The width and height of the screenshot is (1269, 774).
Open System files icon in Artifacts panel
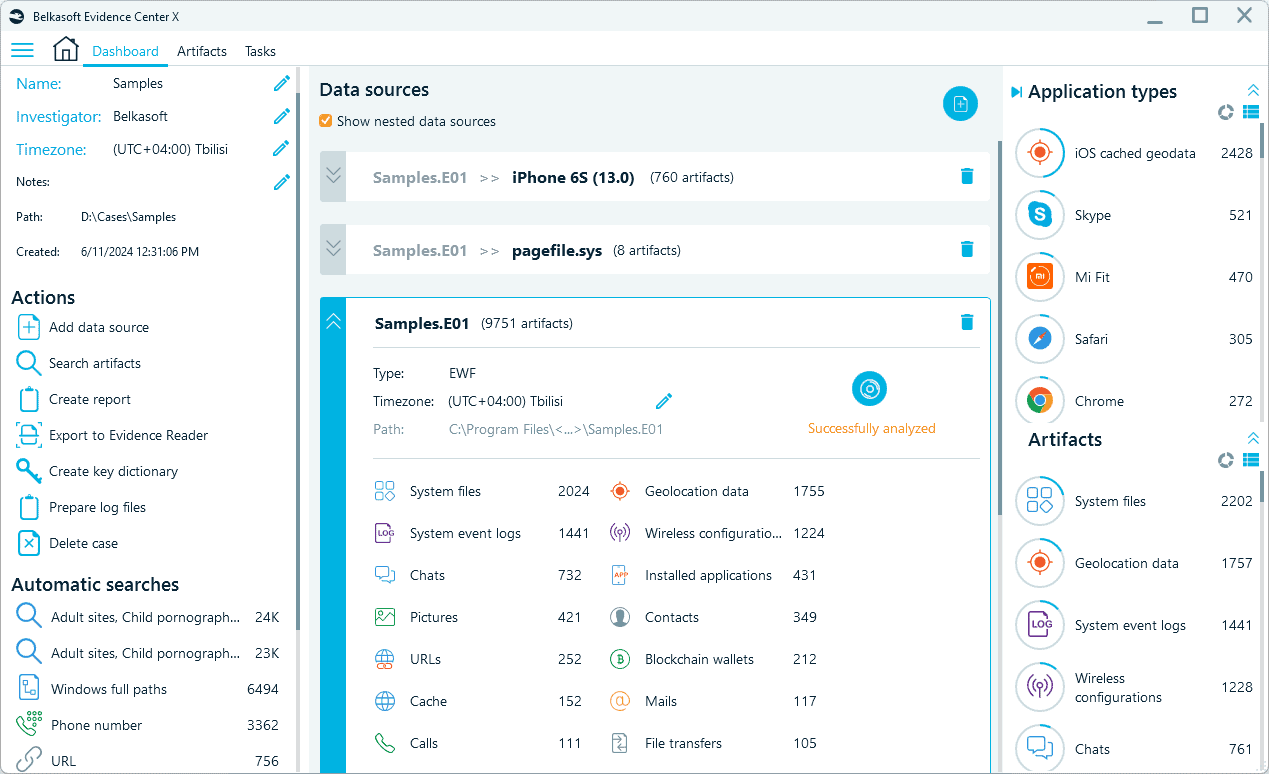coord(1040,501)
